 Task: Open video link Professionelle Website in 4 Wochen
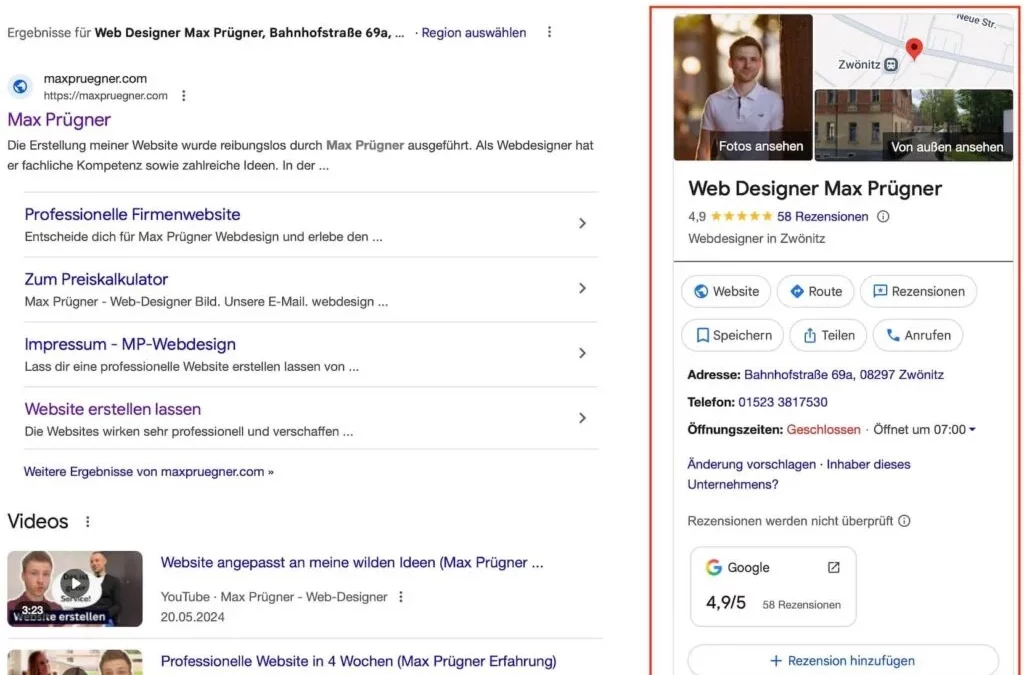click(x=359, y=661)
